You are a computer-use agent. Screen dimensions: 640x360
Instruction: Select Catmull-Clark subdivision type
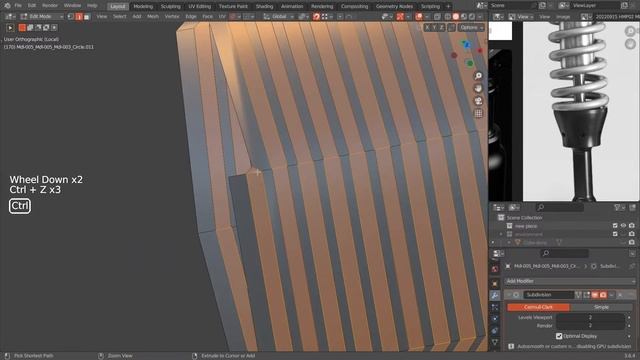pos(538,307)
